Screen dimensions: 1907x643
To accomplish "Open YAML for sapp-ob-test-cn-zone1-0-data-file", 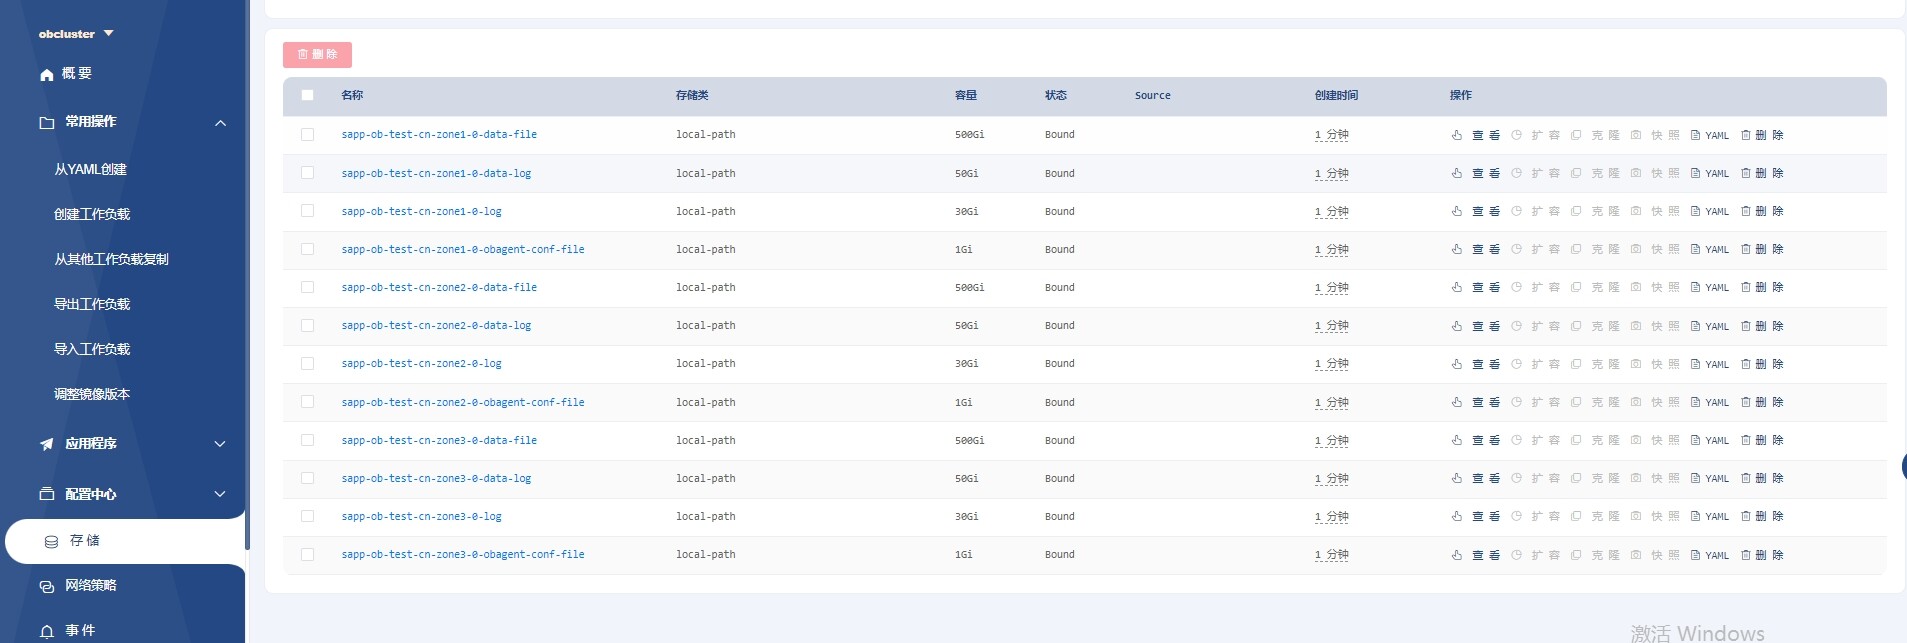I will point(1710,135).
